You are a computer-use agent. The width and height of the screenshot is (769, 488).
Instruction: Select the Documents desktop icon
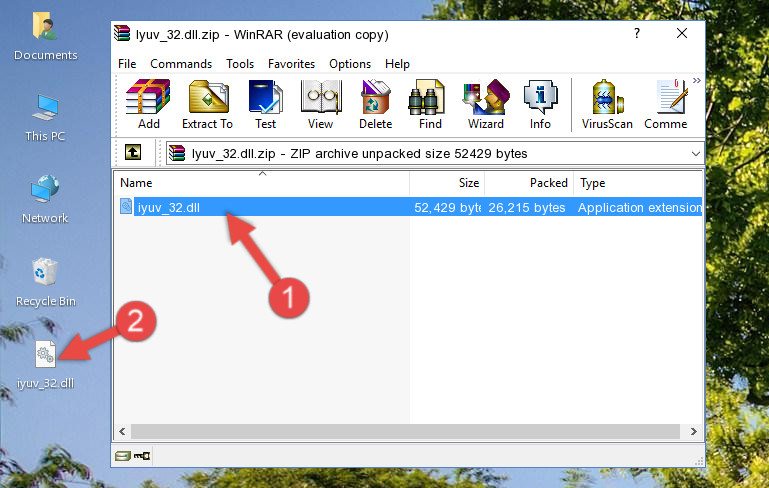coord(46,37)
